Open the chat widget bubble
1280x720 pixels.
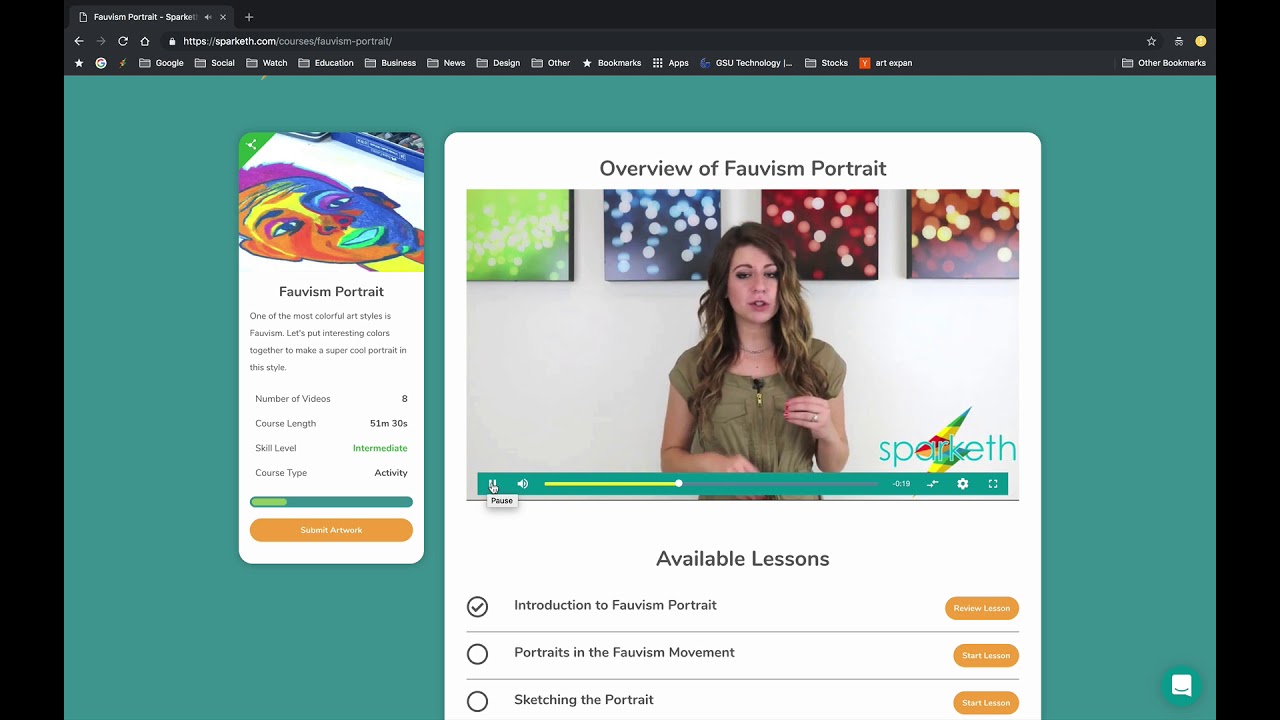tap(1181, 686)
